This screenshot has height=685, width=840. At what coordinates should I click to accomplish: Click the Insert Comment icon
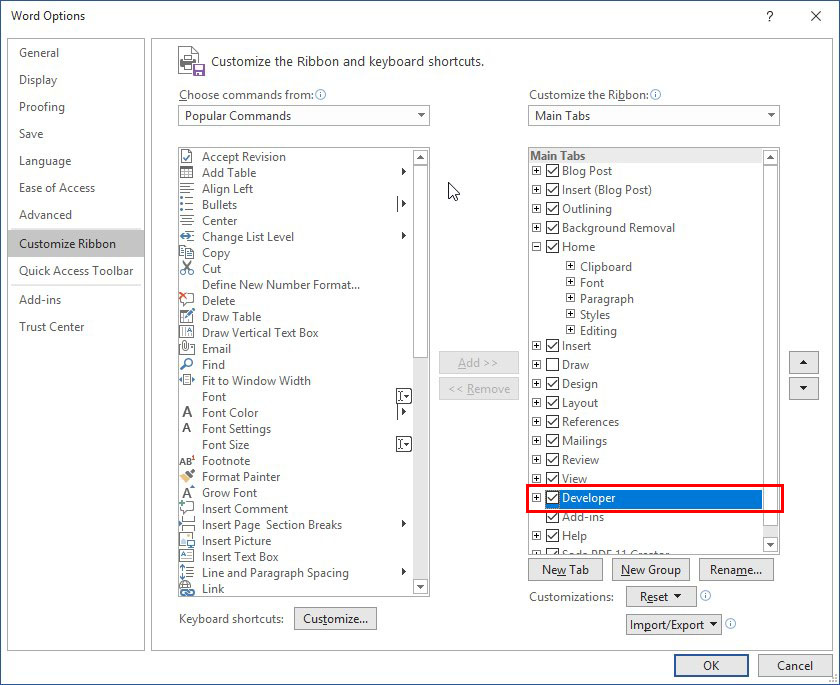point(186,507)
